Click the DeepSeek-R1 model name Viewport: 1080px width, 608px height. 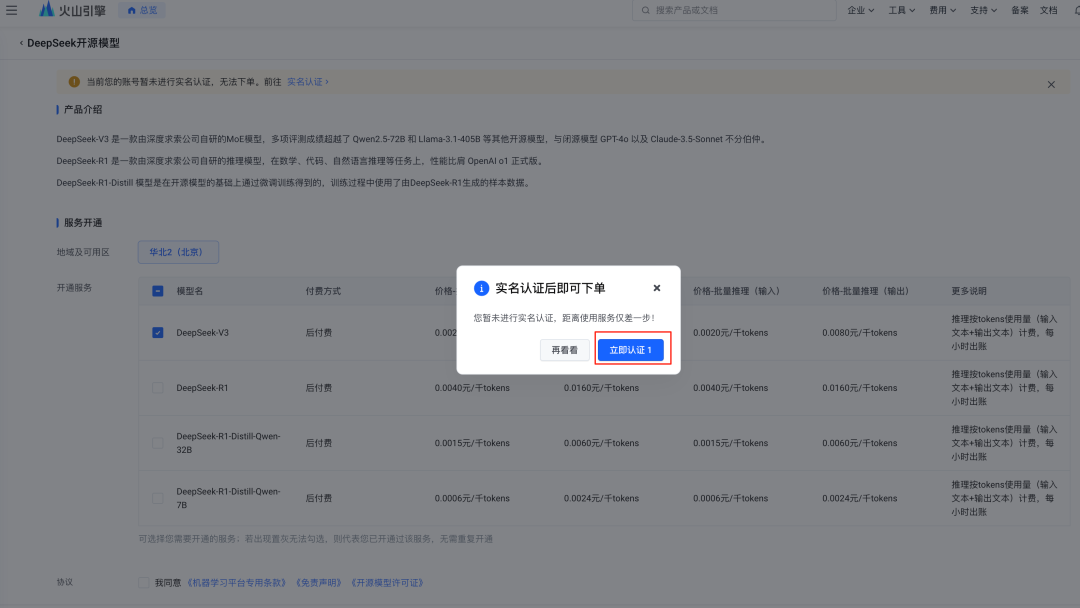tap(202, 388)
